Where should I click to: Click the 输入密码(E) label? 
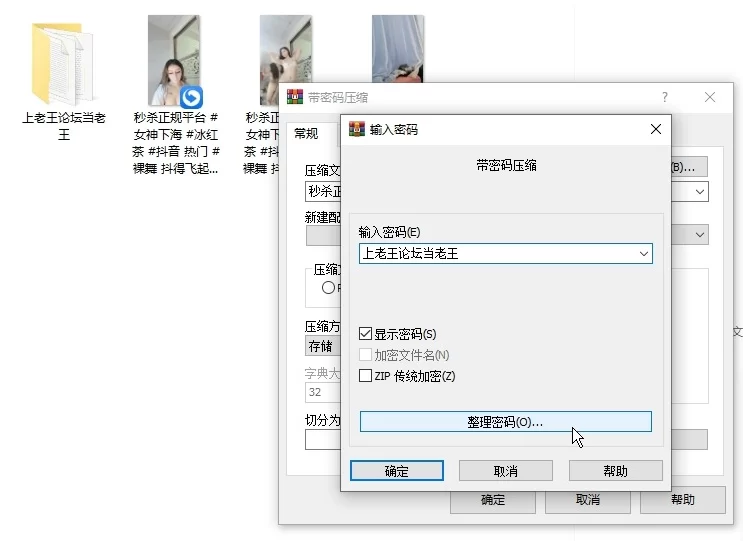tap(389, 232)
